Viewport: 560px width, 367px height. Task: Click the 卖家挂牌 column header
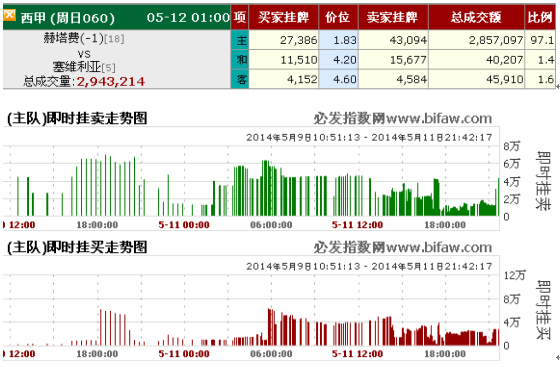pos(393,17)
